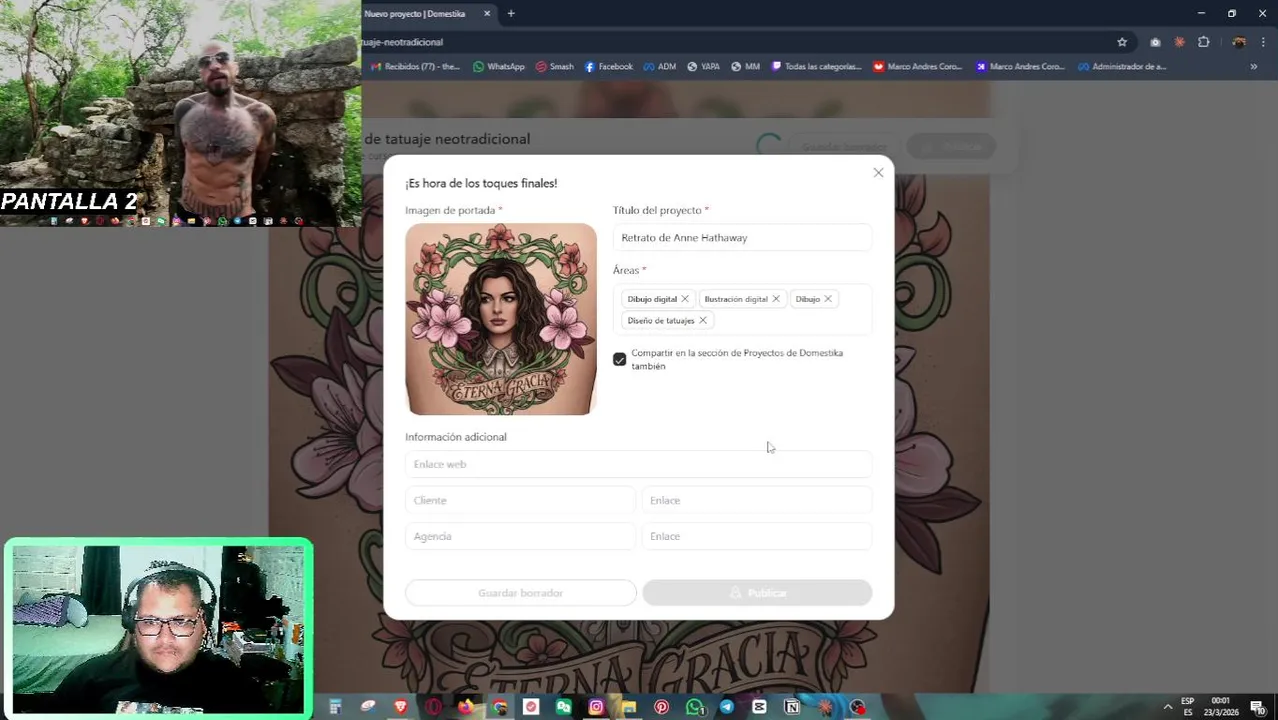1278x720 pixels.
Task: Click the Publicar button
Action: tap(757, 593)
